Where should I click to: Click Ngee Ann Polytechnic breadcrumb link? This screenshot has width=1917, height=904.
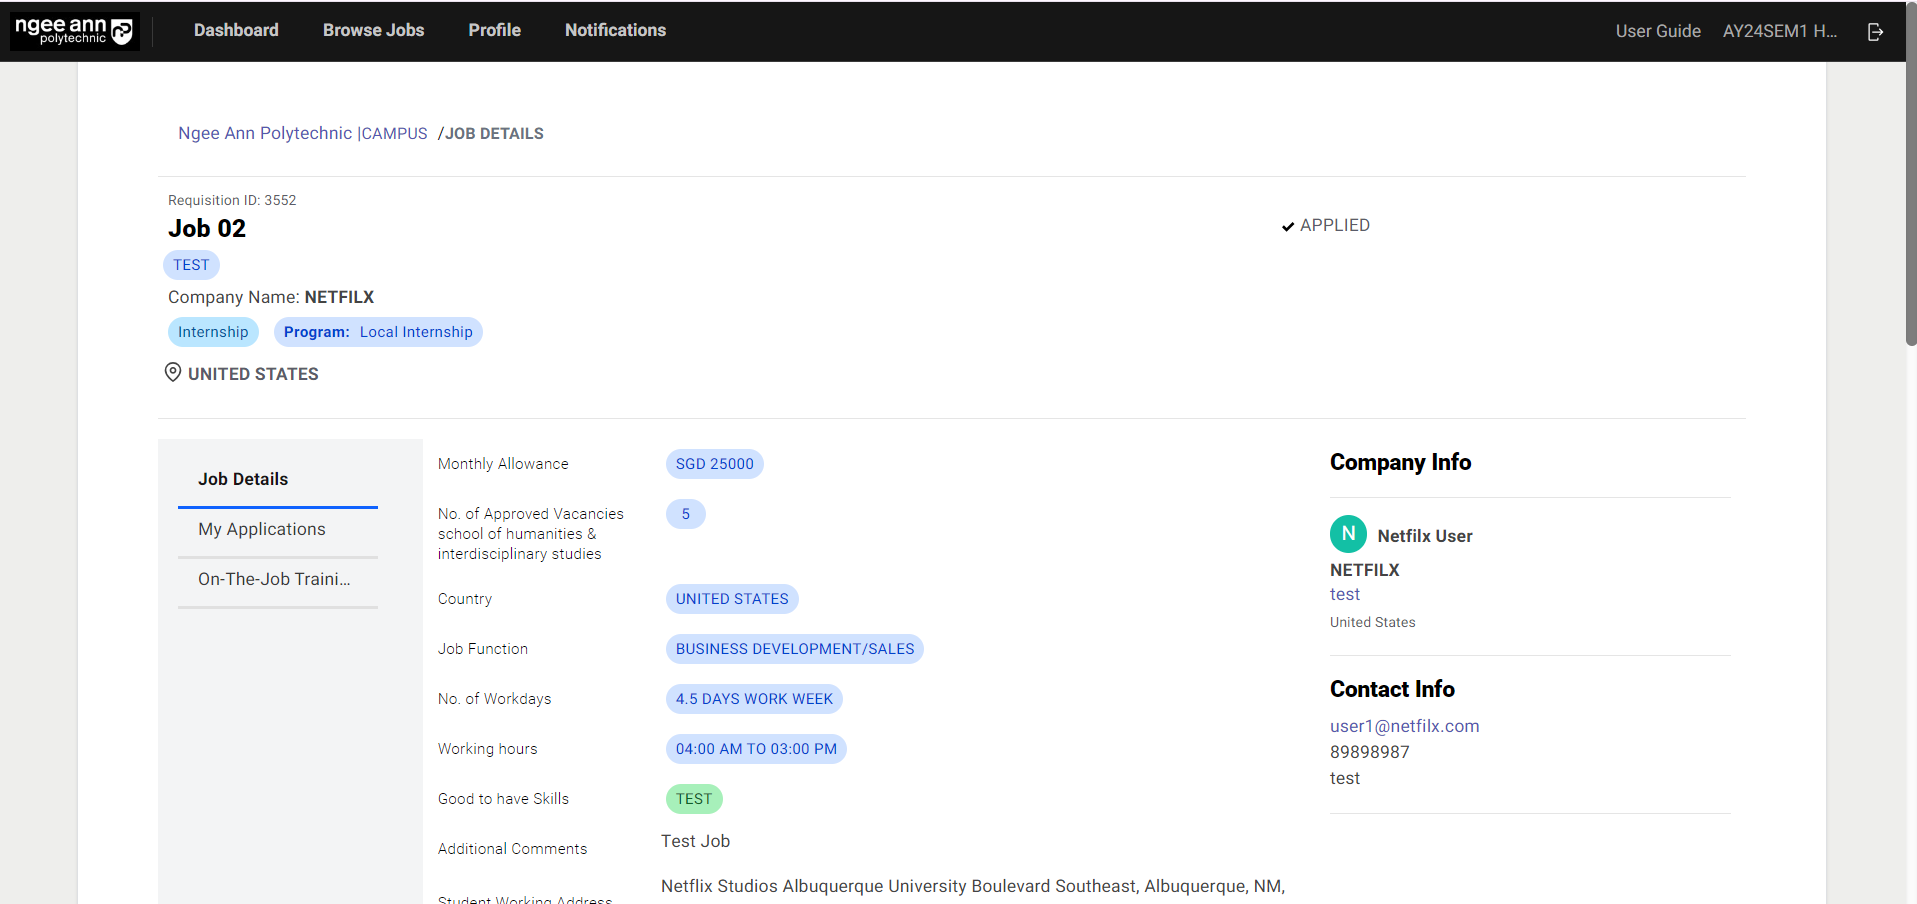265,133
